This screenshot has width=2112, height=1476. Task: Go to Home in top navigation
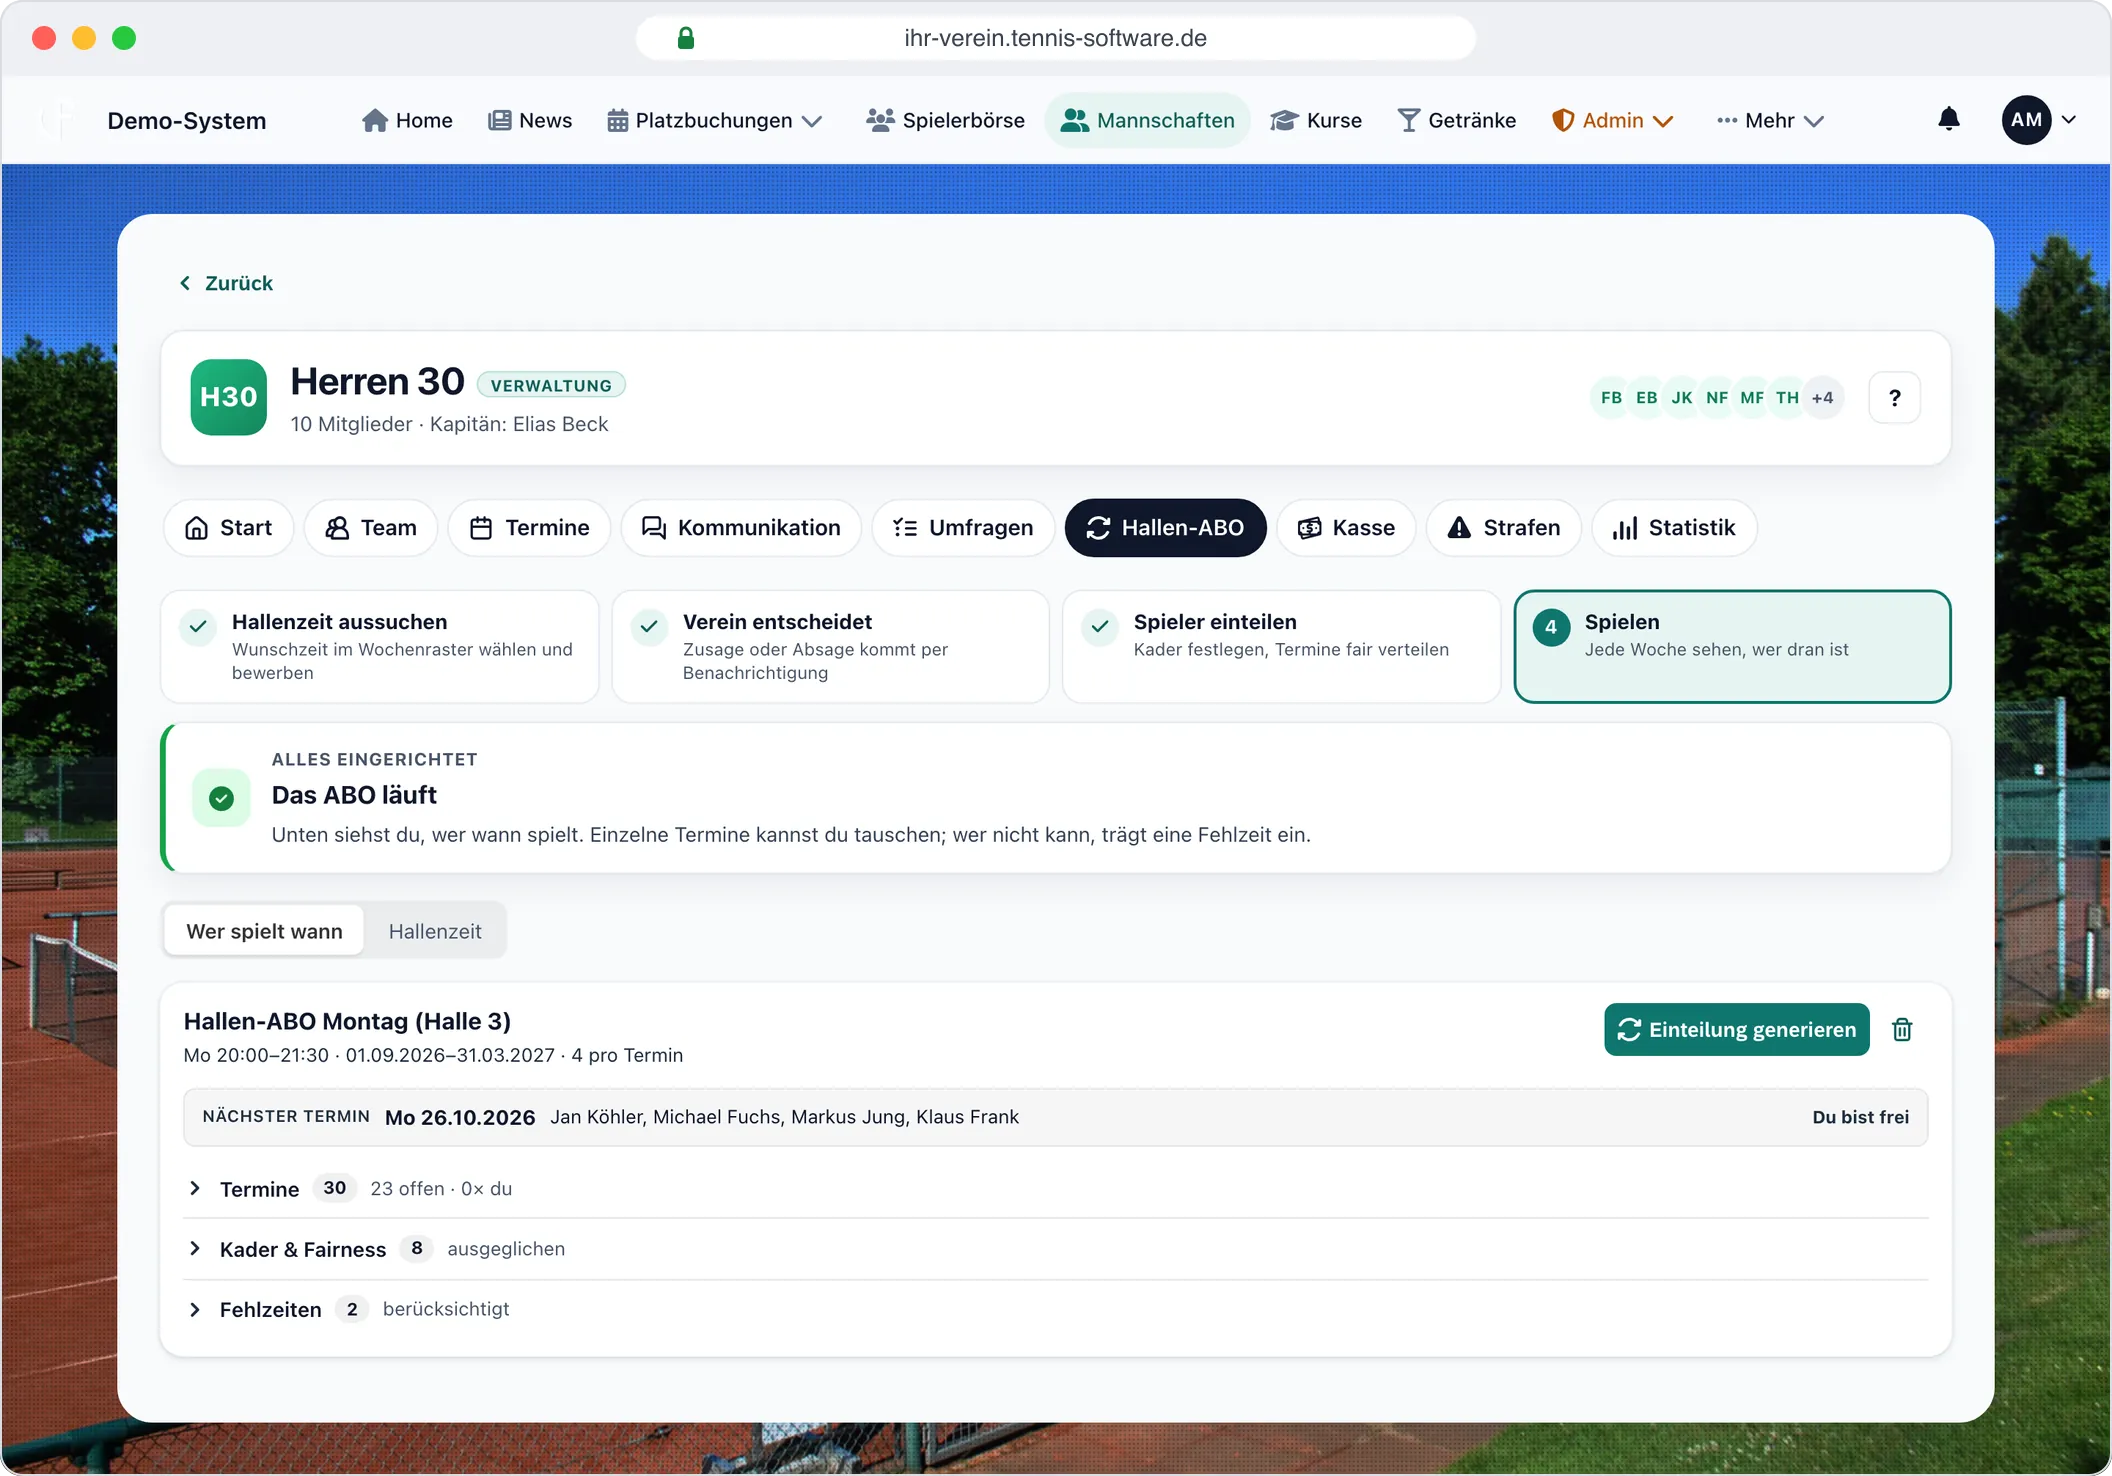pyautogui.click(x=407, y=120)
